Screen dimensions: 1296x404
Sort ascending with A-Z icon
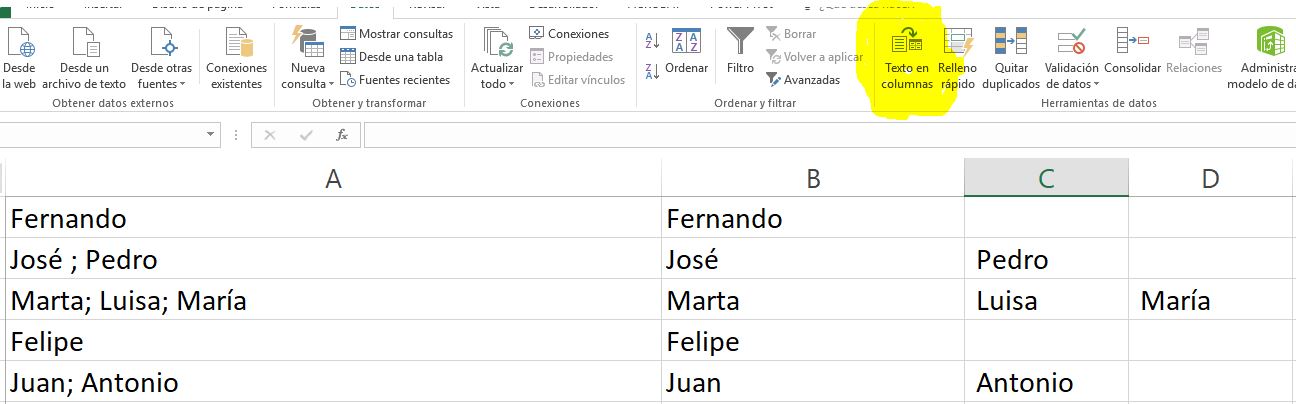point(653,42)
